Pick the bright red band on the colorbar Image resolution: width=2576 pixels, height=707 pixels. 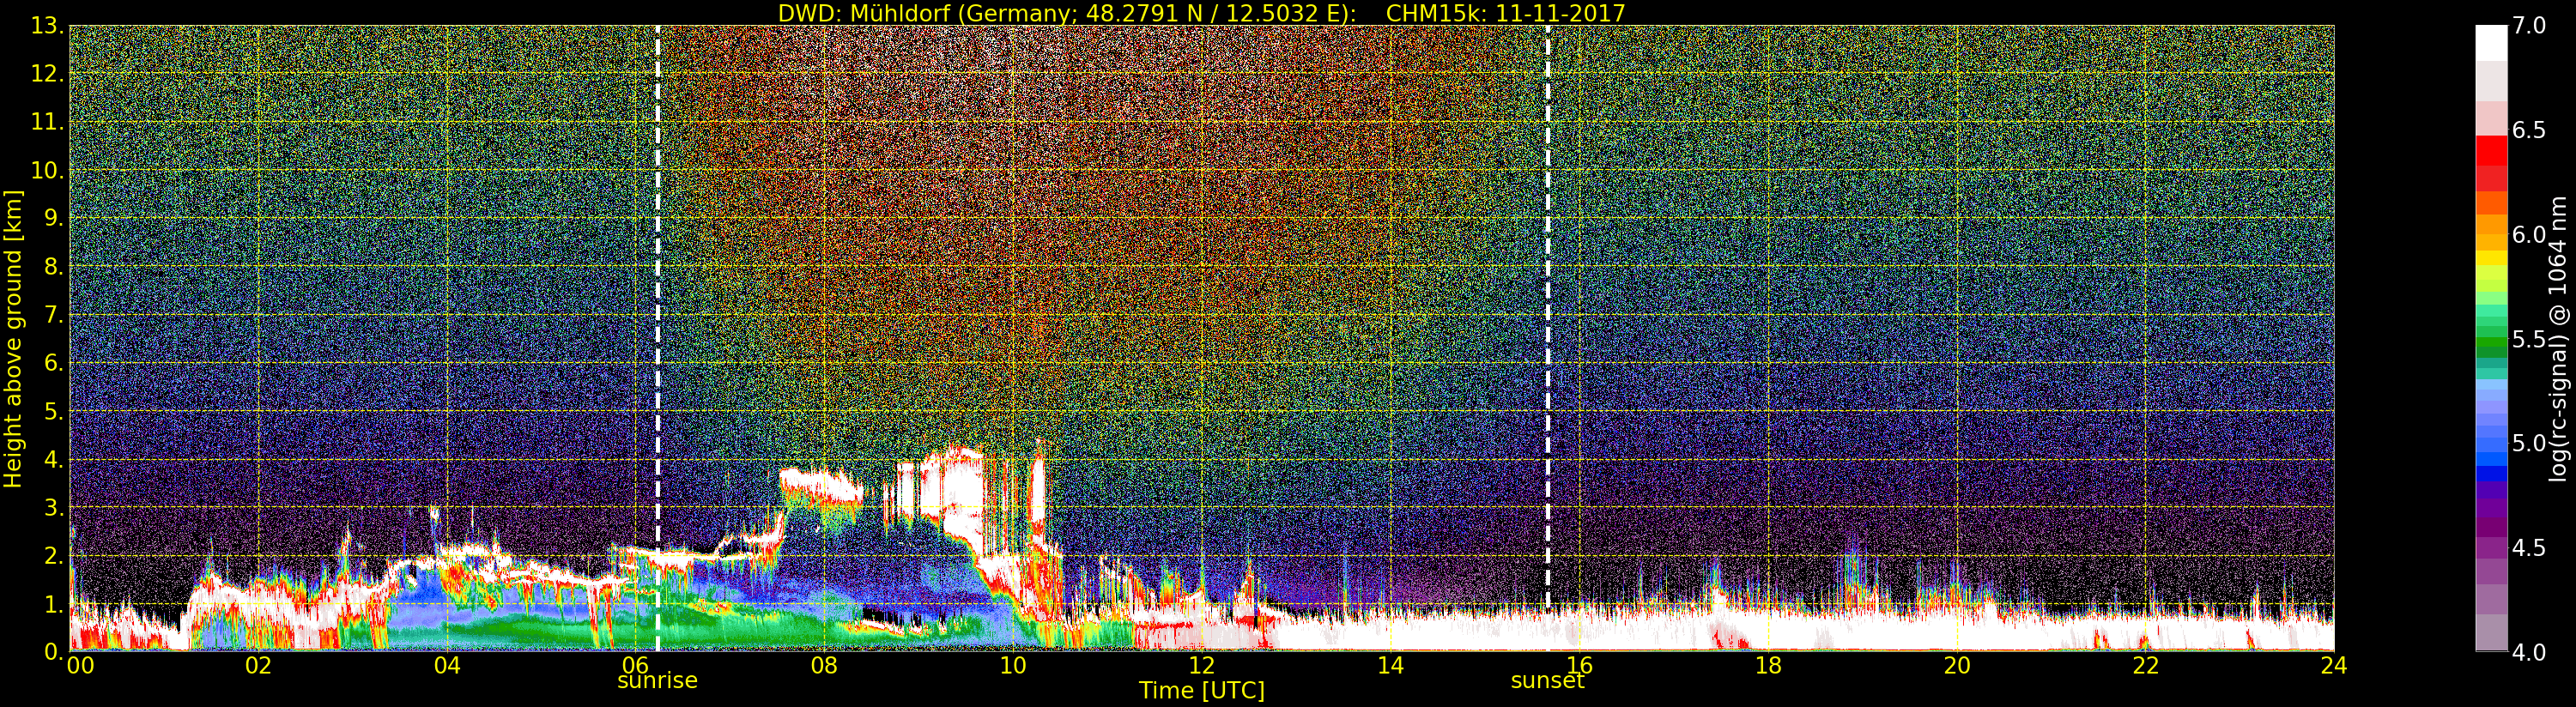click(2491, 150)
